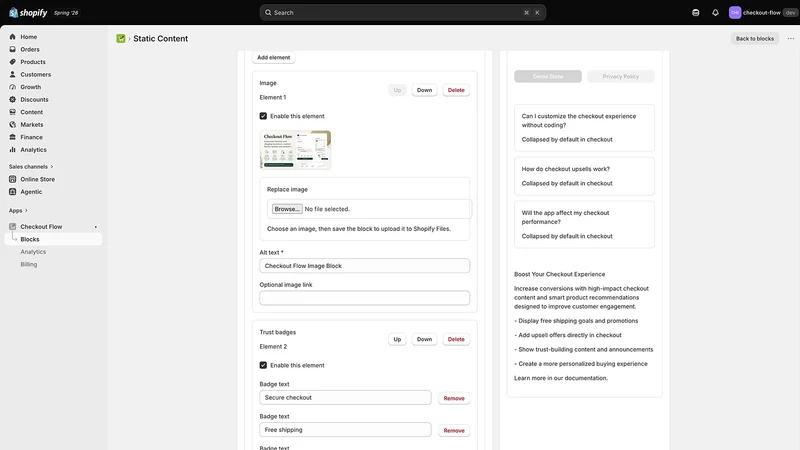800x450 pixels.
Task: Delete the Image element
Action: coord(456,90)
